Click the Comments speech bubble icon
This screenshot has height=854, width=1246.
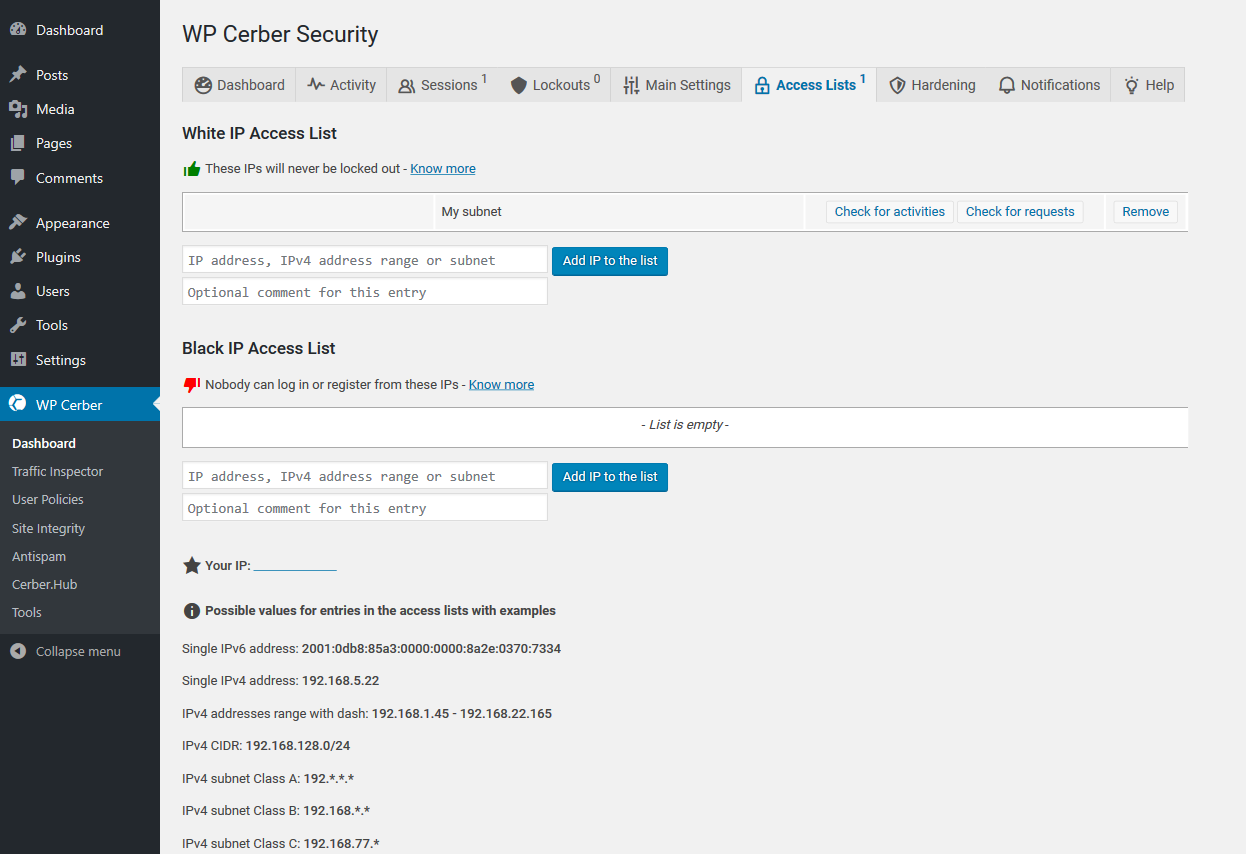point(18,177)
